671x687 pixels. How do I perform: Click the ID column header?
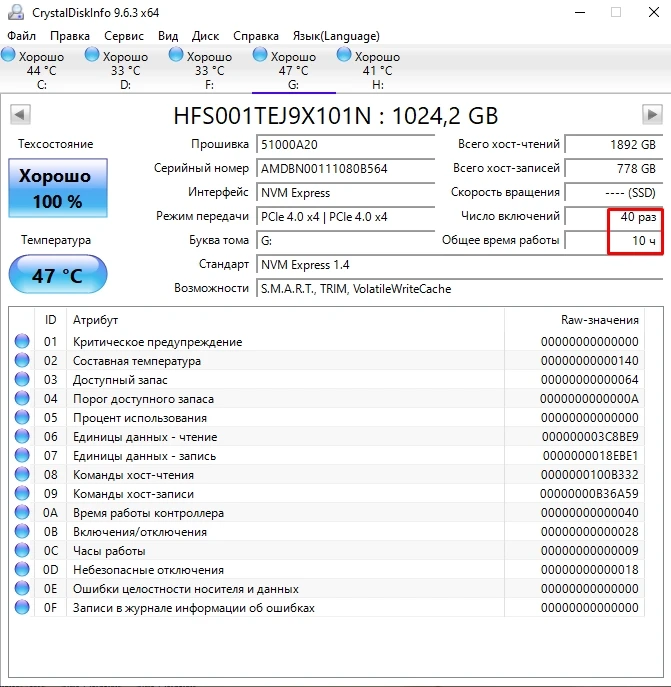(x=50, y=320)
